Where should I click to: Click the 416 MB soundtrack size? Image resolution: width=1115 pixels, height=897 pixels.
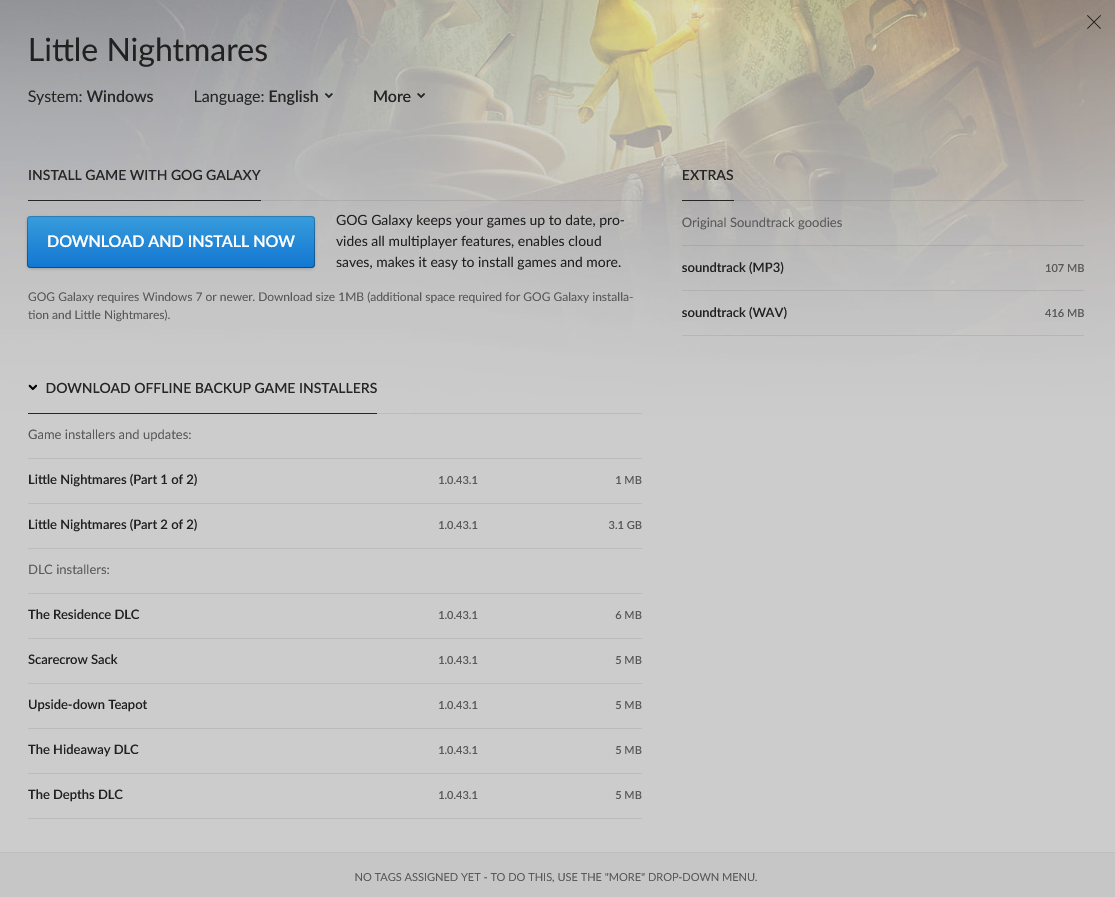tap(1064, 313)
